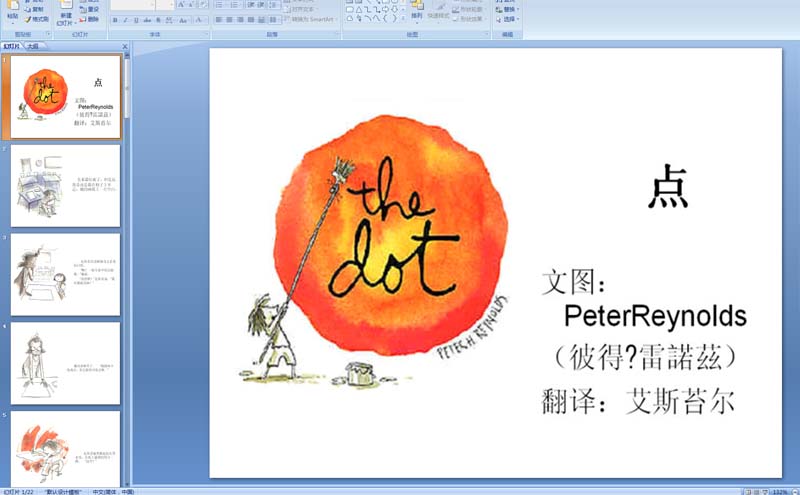The image size is (800, 495).
Task: Align text left in paragraph group
Action: point(218,20)
